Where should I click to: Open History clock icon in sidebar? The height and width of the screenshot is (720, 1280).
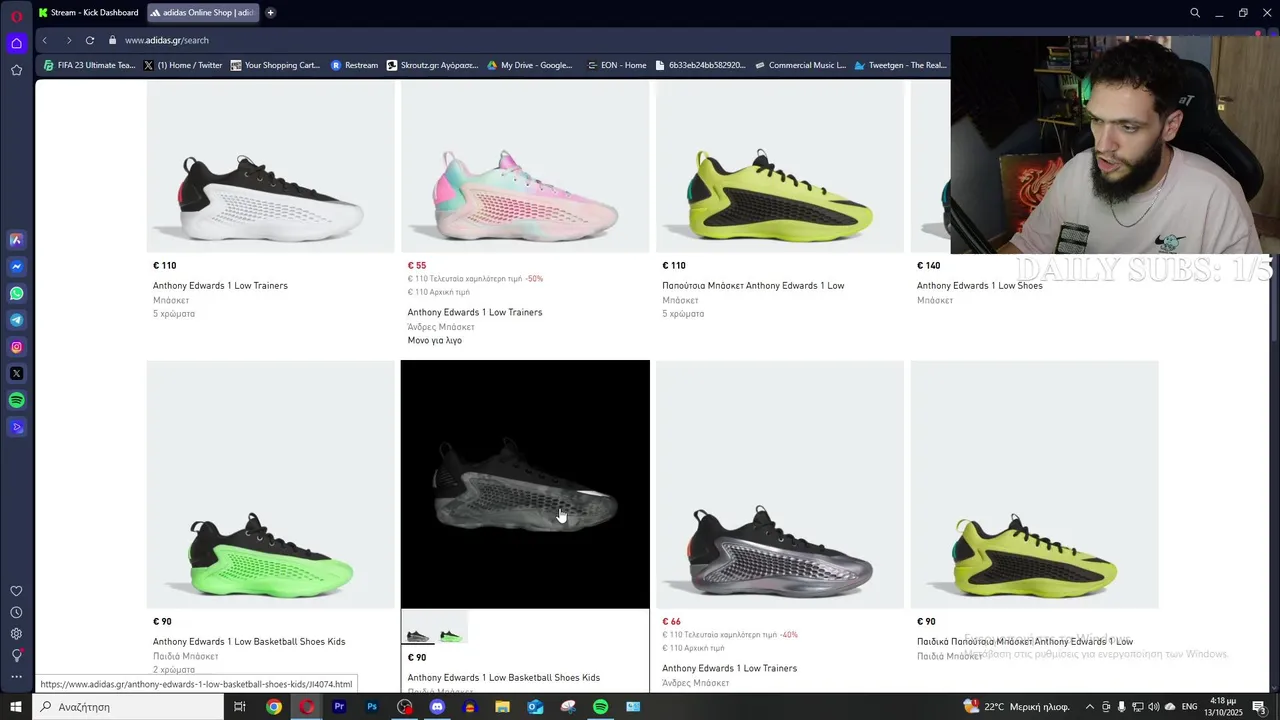(16, 612)
